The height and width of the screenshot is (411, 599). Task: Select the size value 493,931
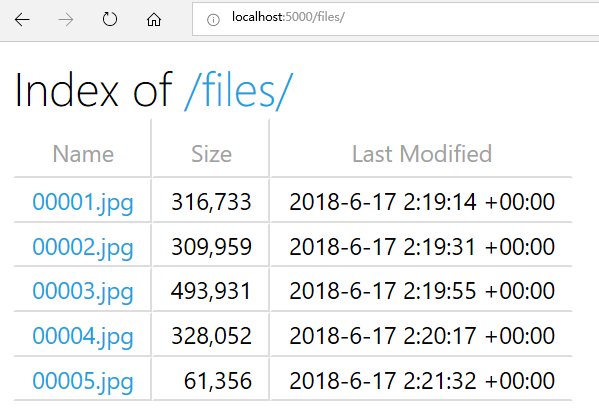(x=211, y=291)
